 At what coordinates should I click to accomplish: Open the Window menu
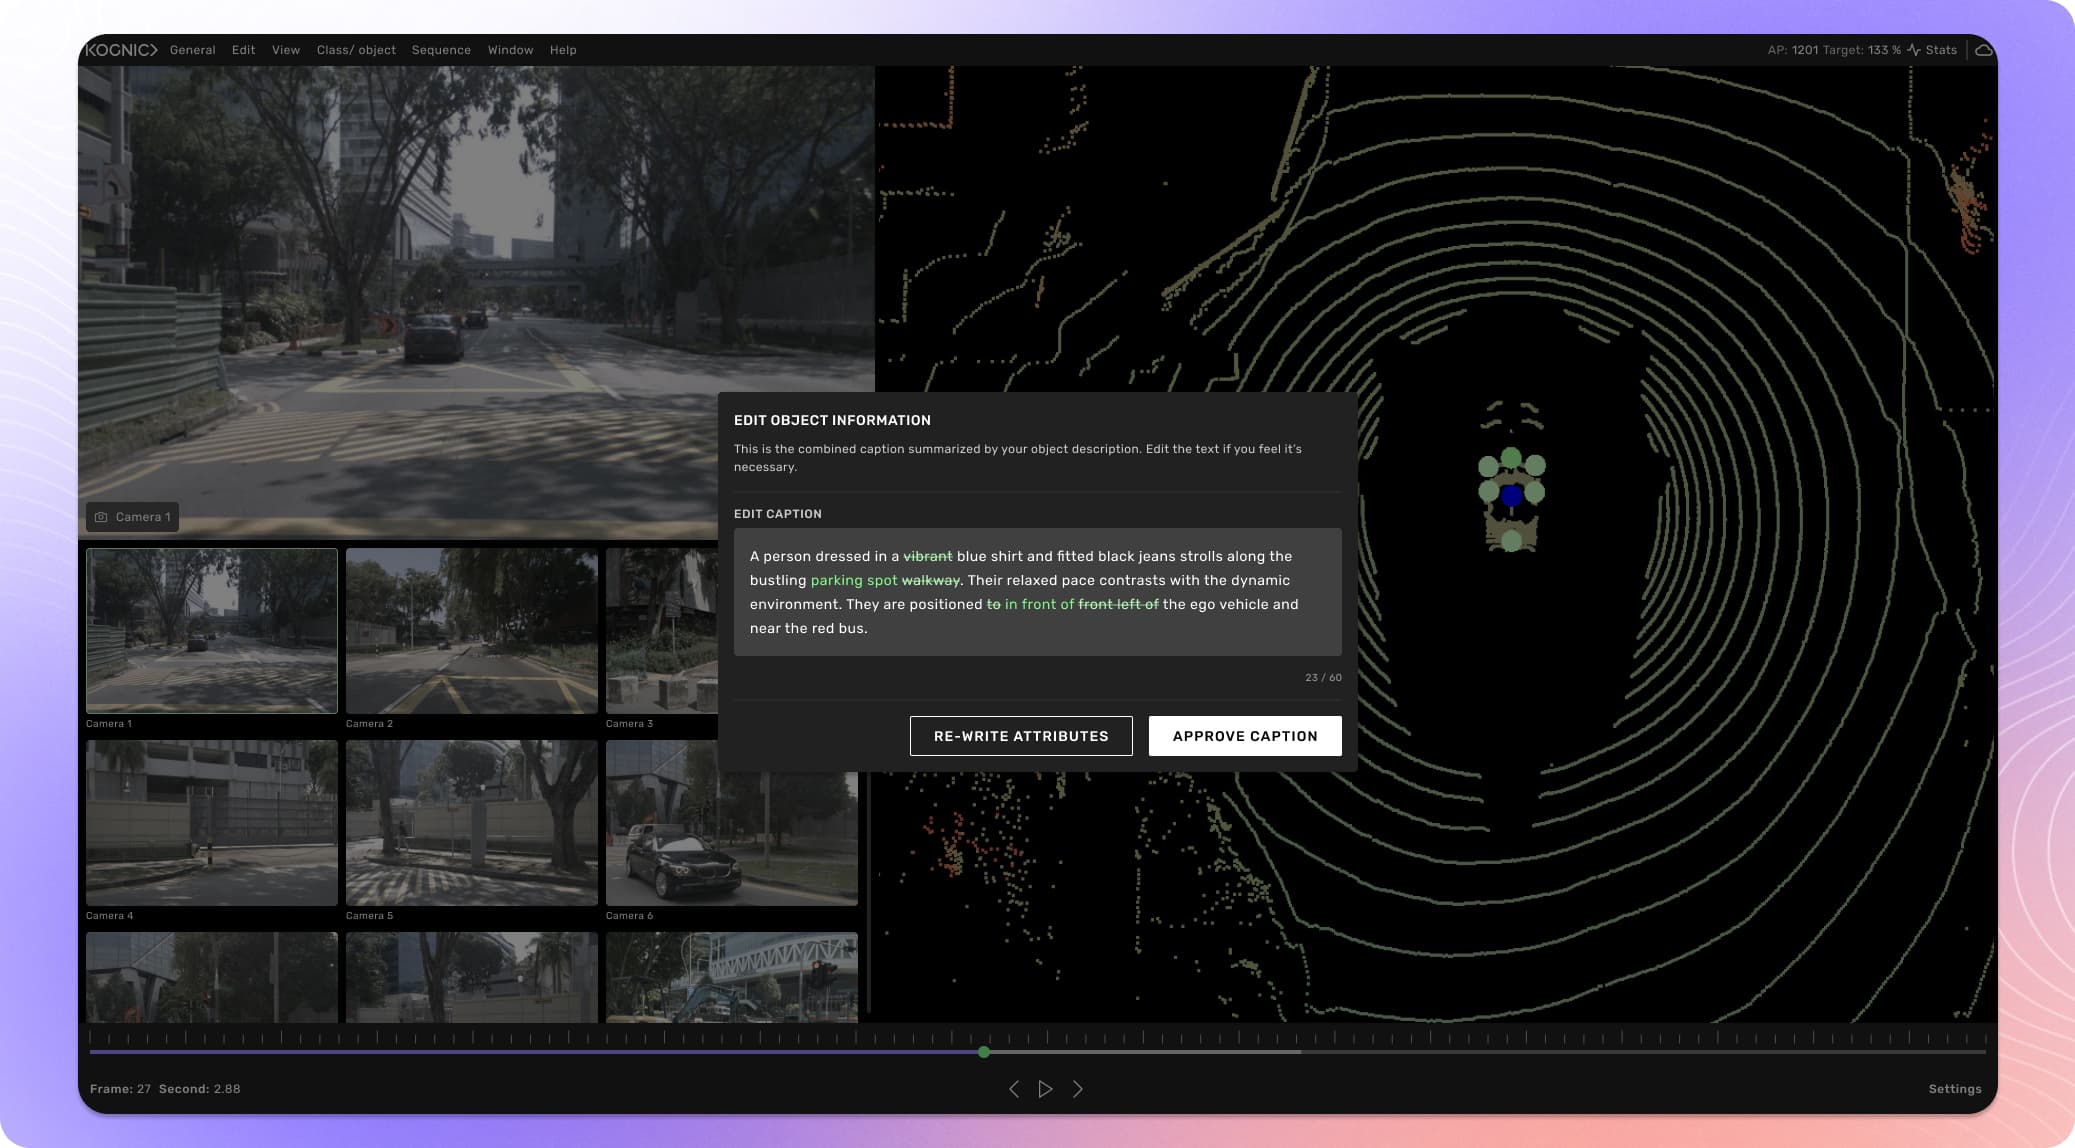[x=510, y=50]
